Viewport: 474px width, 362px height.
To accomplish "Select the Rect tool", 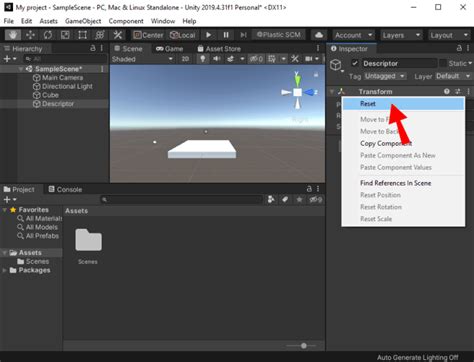I will click(82, 35).
